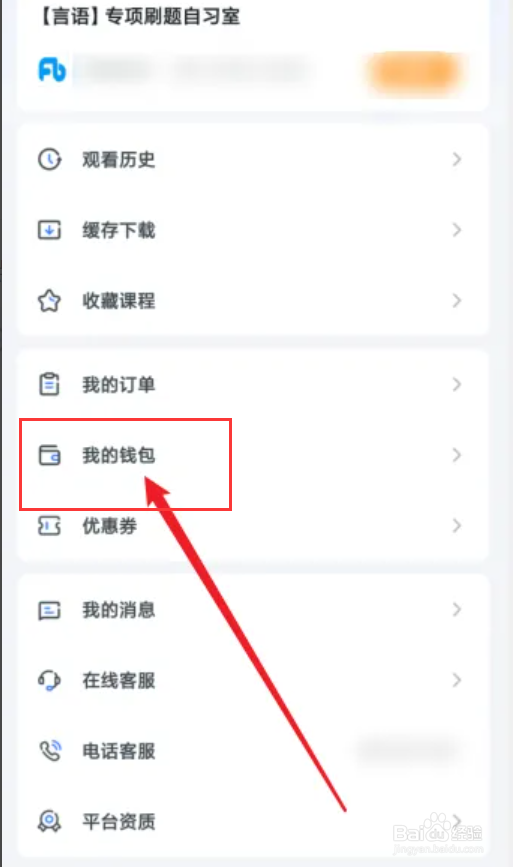
Task: Tap the phone icon for 电话客服
Action: 50,751
